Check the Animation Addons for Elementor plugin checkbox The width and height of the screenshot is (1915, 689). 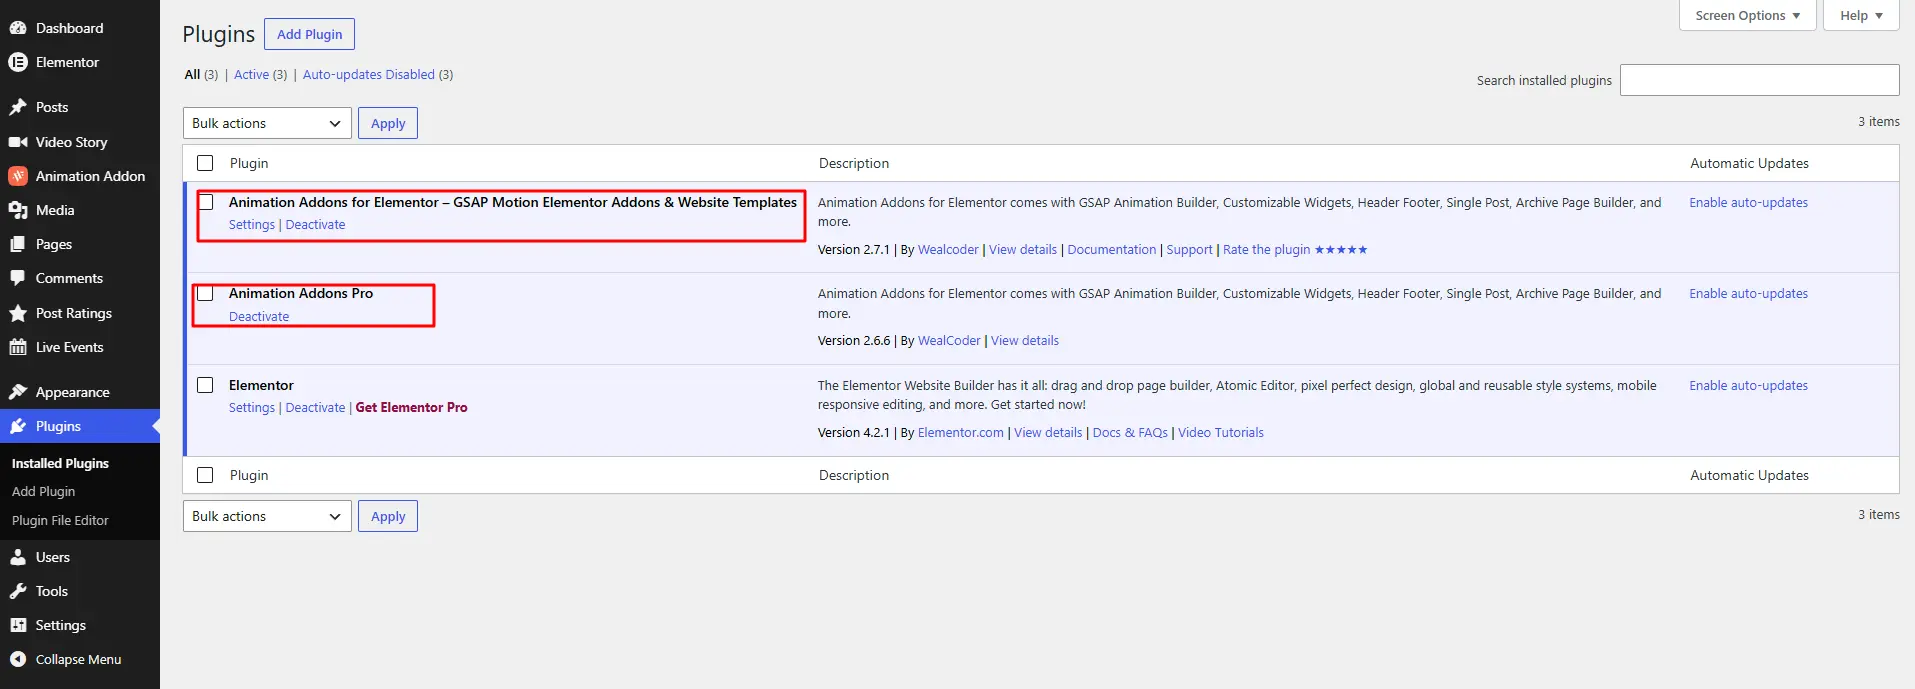[x=206, y=202]
